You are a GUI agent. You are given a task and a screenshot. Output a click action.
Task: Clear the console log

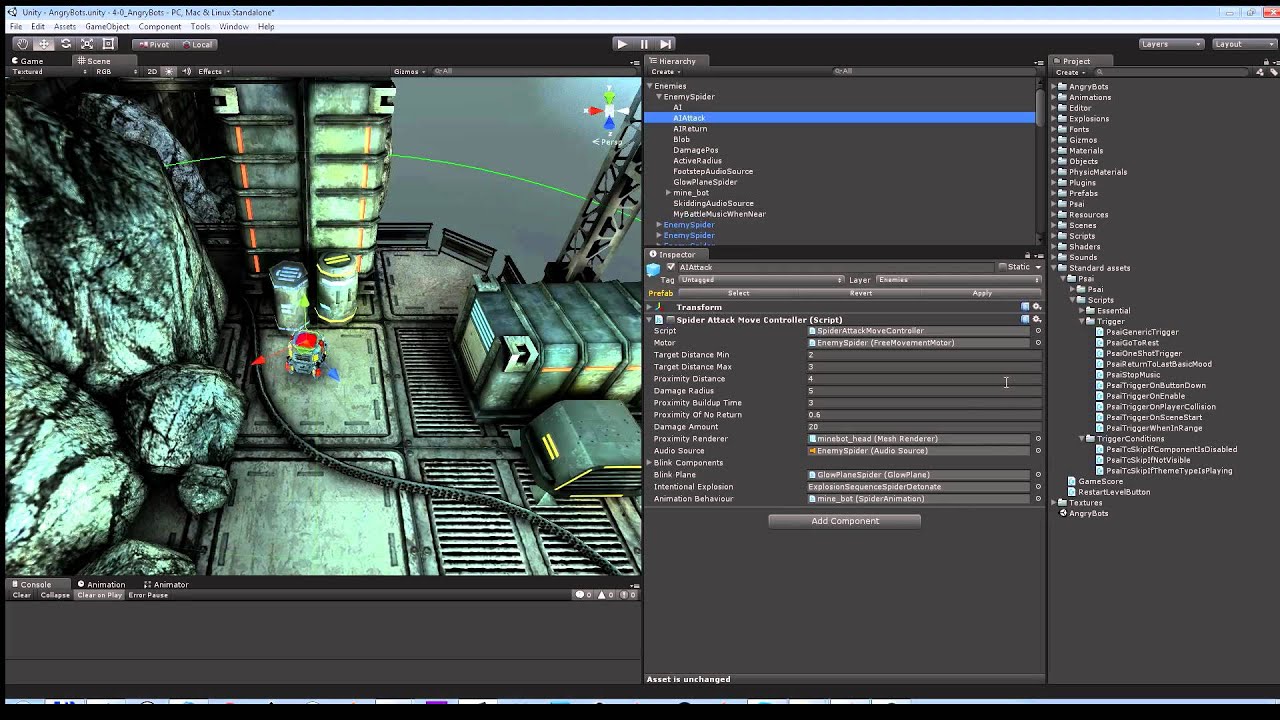click(x=21, y=595)
